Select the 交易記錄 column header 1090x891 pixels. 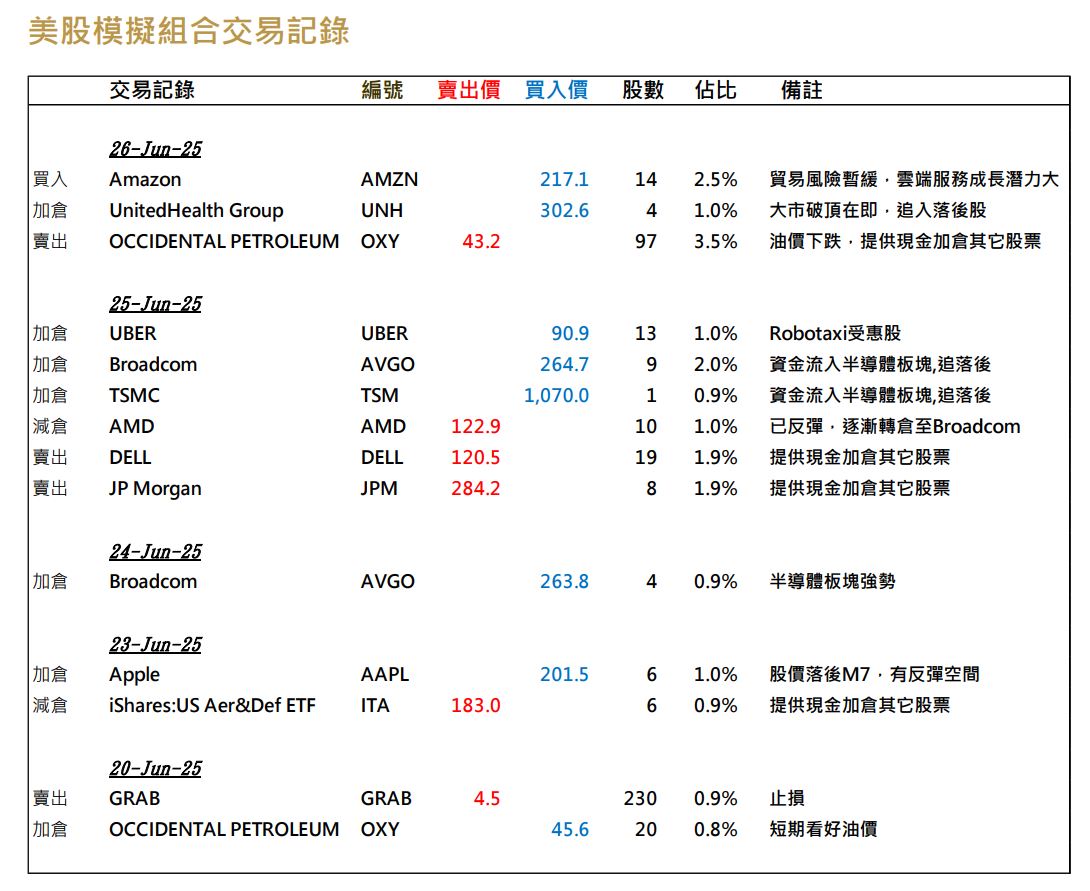coord(152,90)
